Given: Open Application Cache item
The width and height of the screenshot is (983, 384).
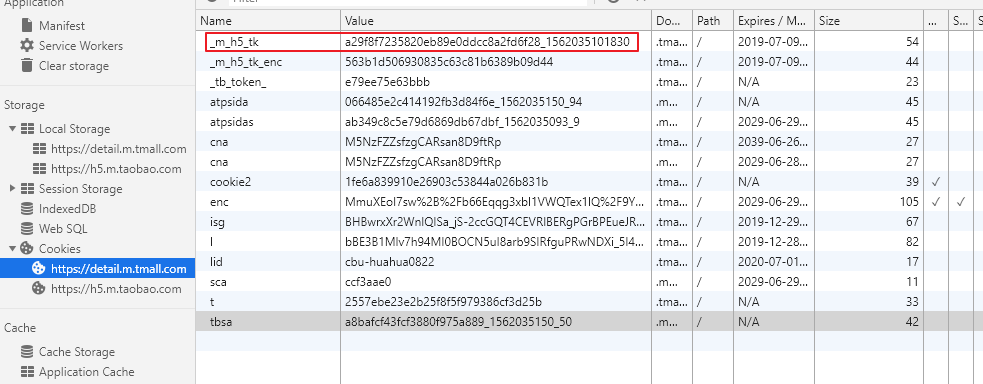Looking at the screenshot, I should 87,371.
